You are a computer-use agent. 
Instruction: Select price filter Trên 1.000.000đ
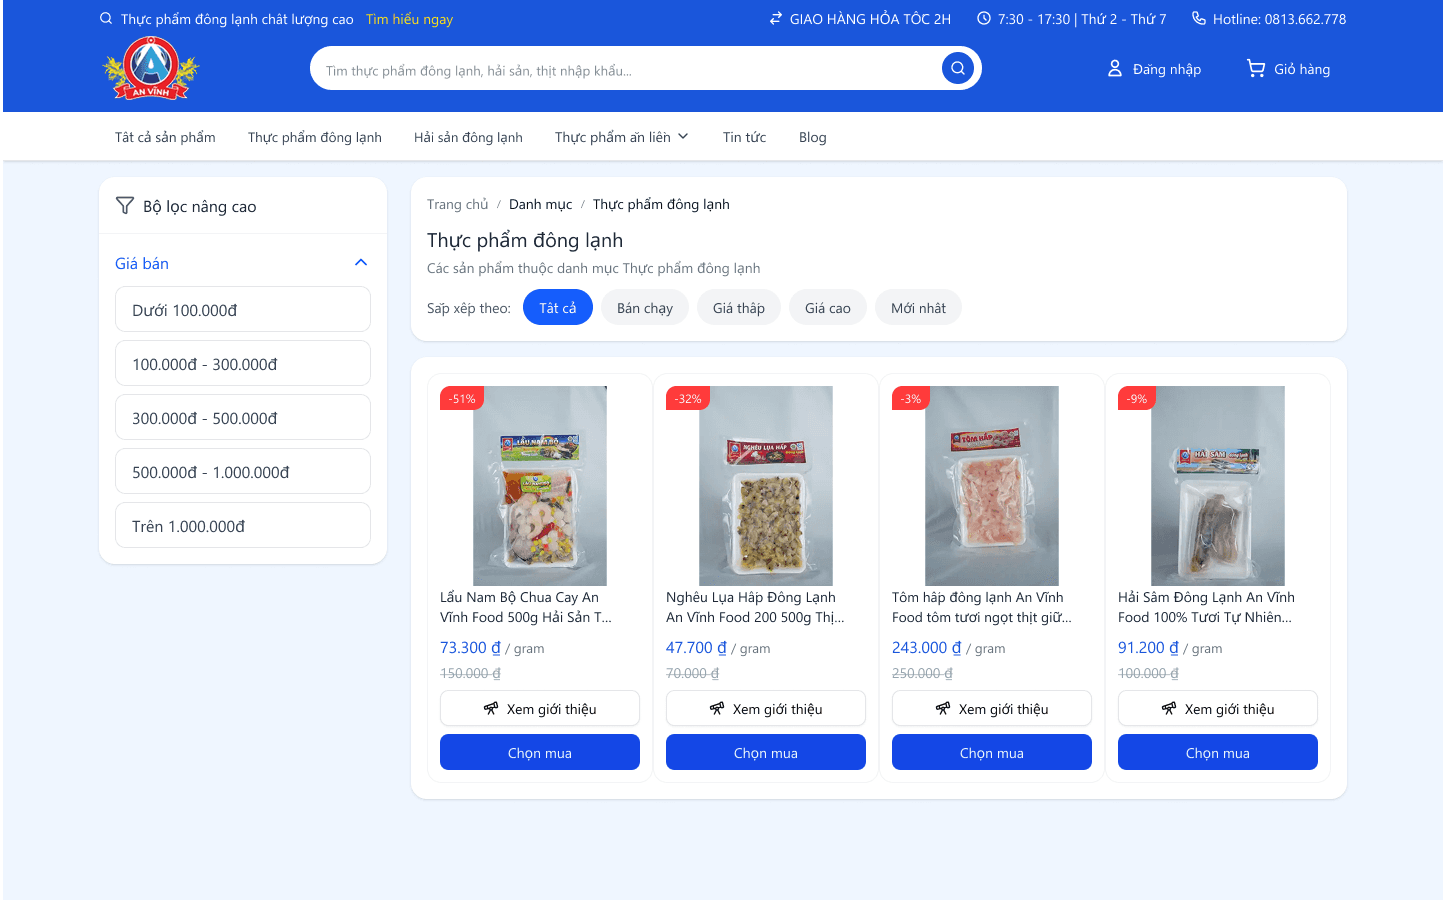tap(243, 525)
